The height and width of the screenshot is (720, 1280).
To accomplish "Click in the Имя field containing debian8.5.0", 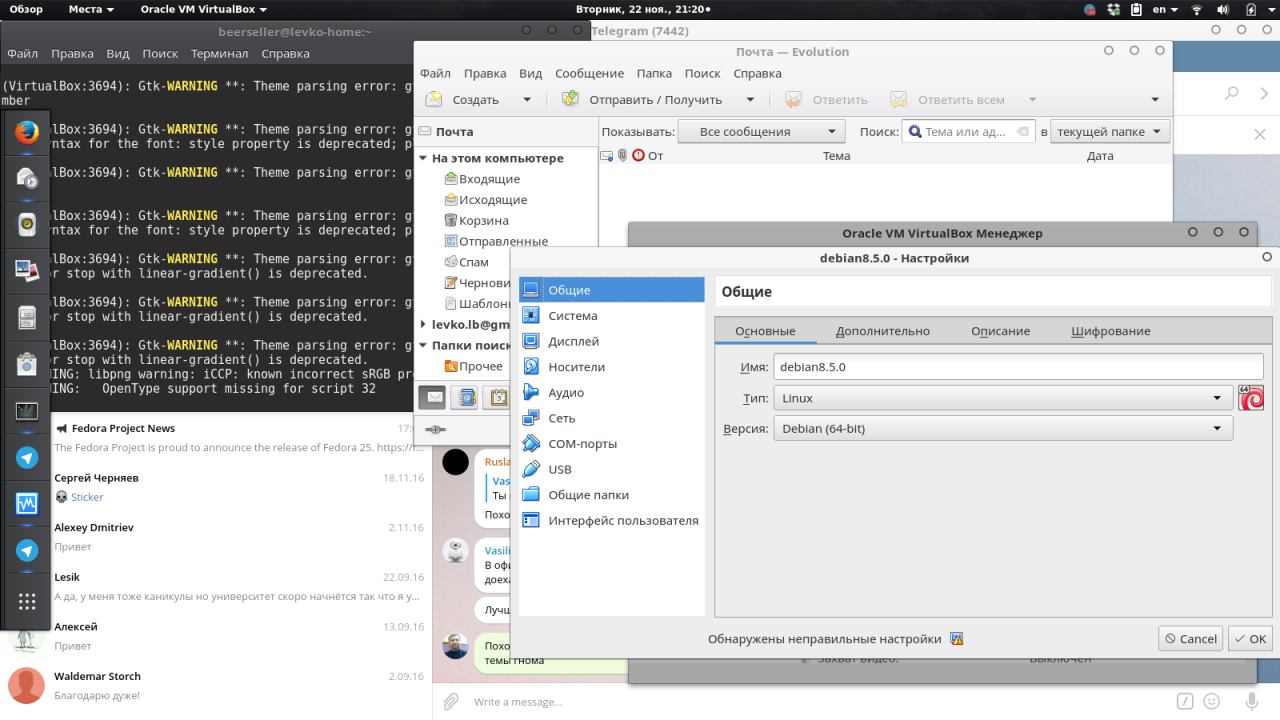I will coord(1018,367).
